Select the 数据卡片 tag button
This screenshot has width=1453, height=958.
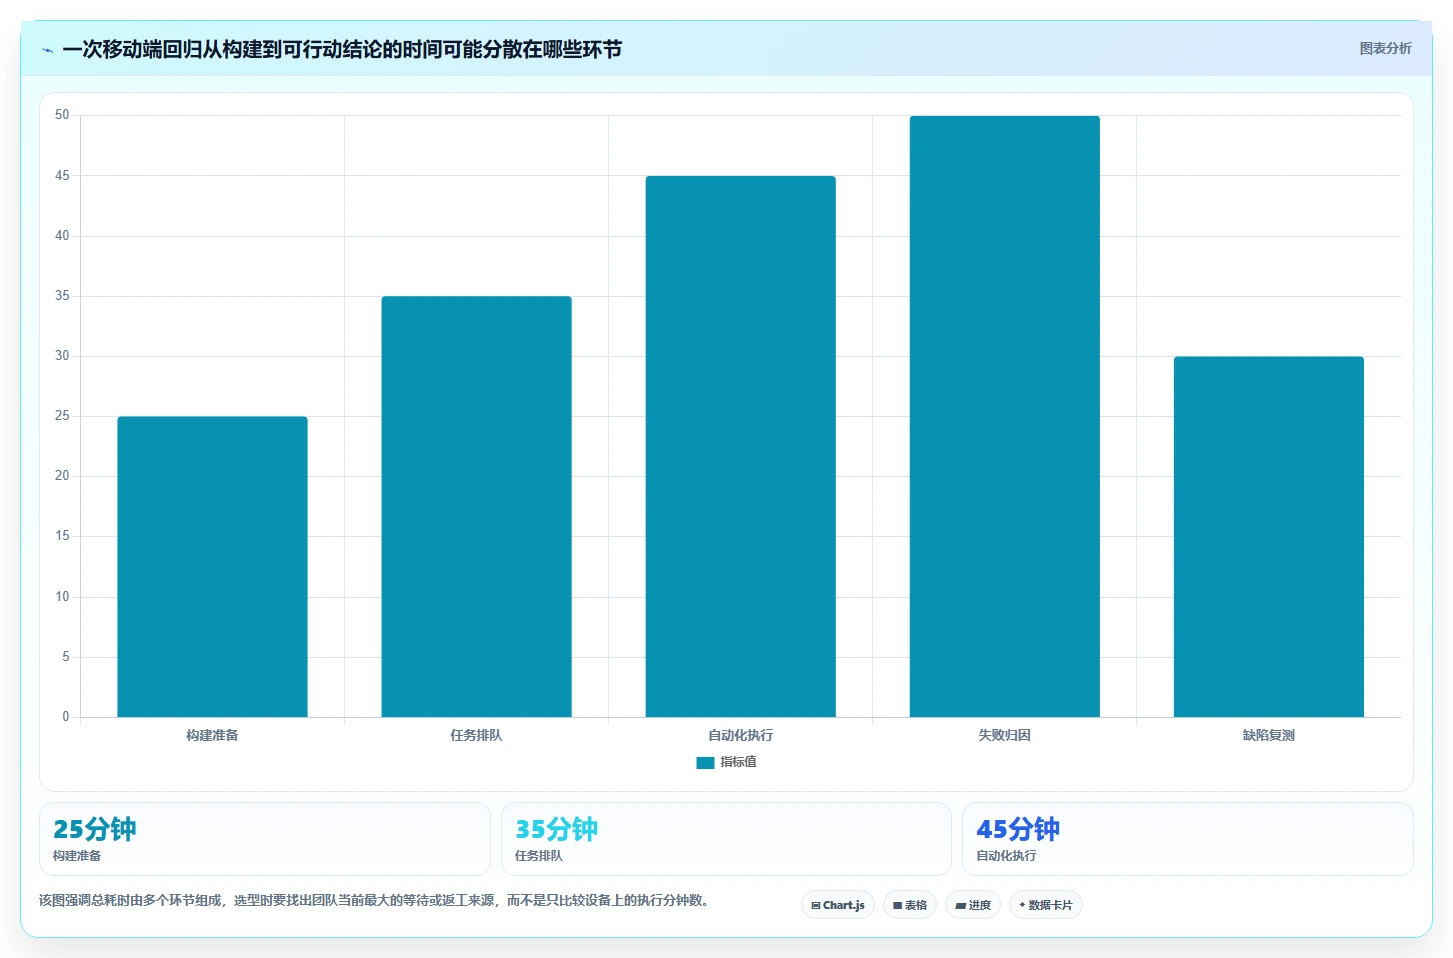coord(1046,905)
